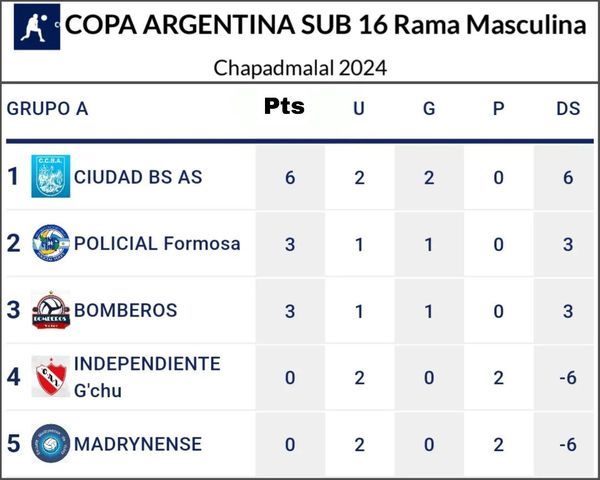Click the Madrynense round blue emblem
This screenshot has height=480, width=600.
point(50,444)
